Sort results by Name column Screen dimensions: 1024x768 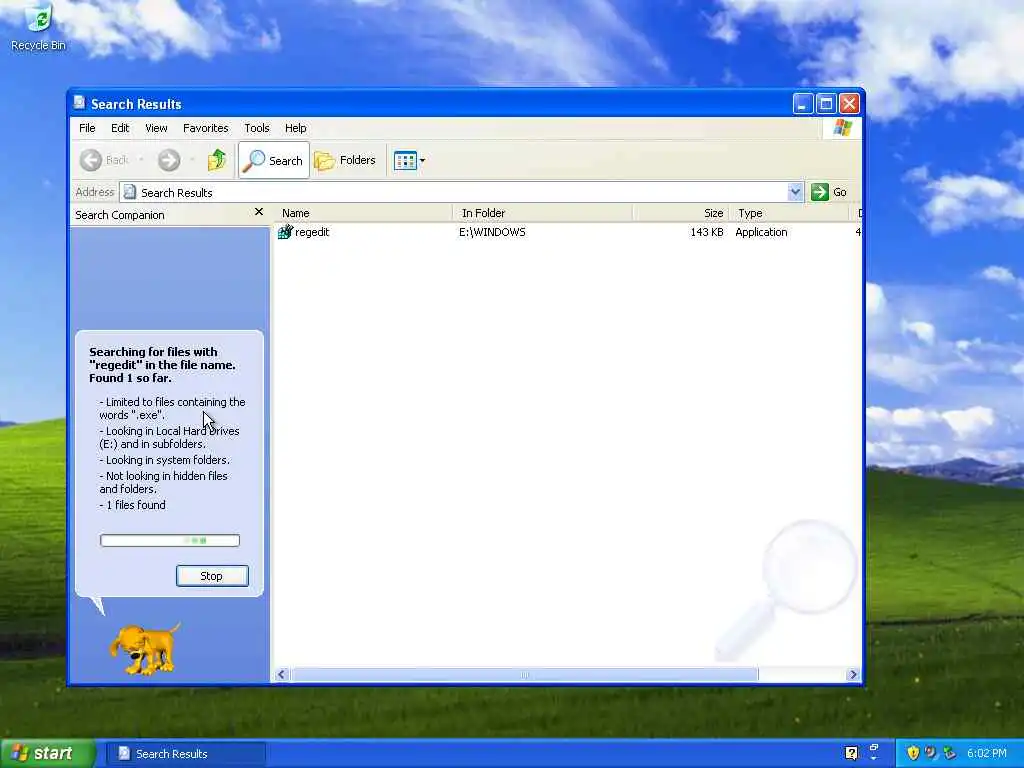pyautogui.click(x=362, y=213)
